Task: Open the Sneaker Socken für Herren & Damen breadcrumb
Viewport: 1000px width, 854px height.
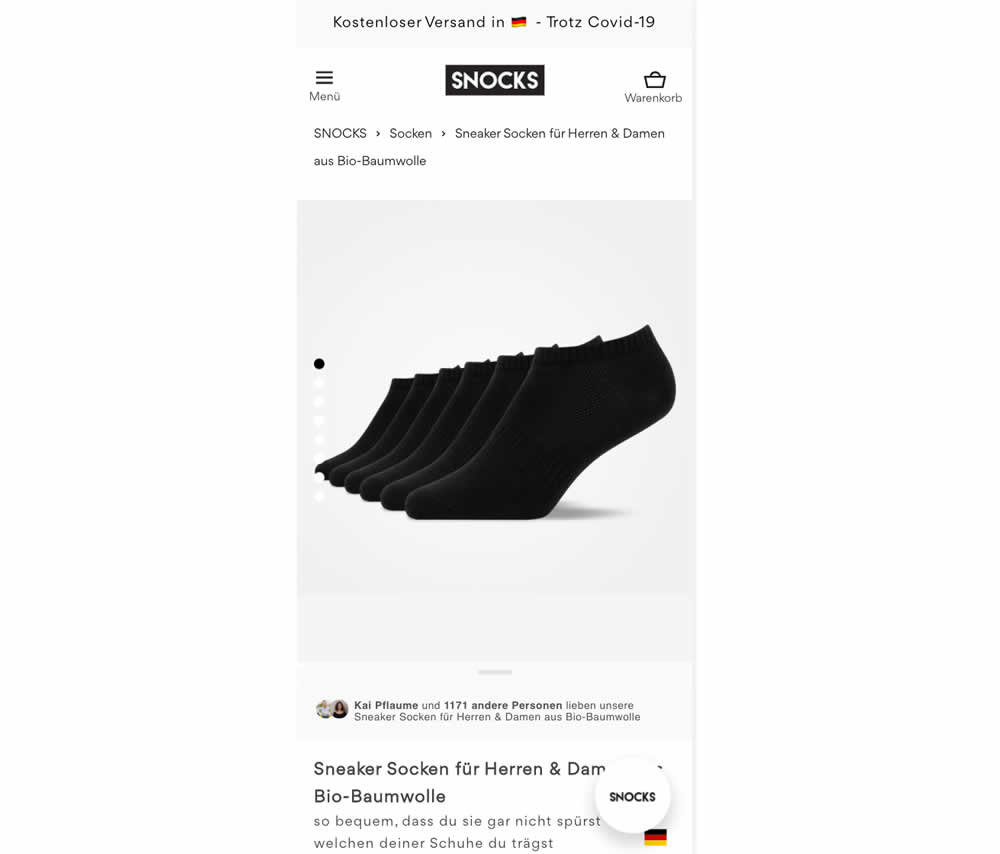Action: click(489, 147)
